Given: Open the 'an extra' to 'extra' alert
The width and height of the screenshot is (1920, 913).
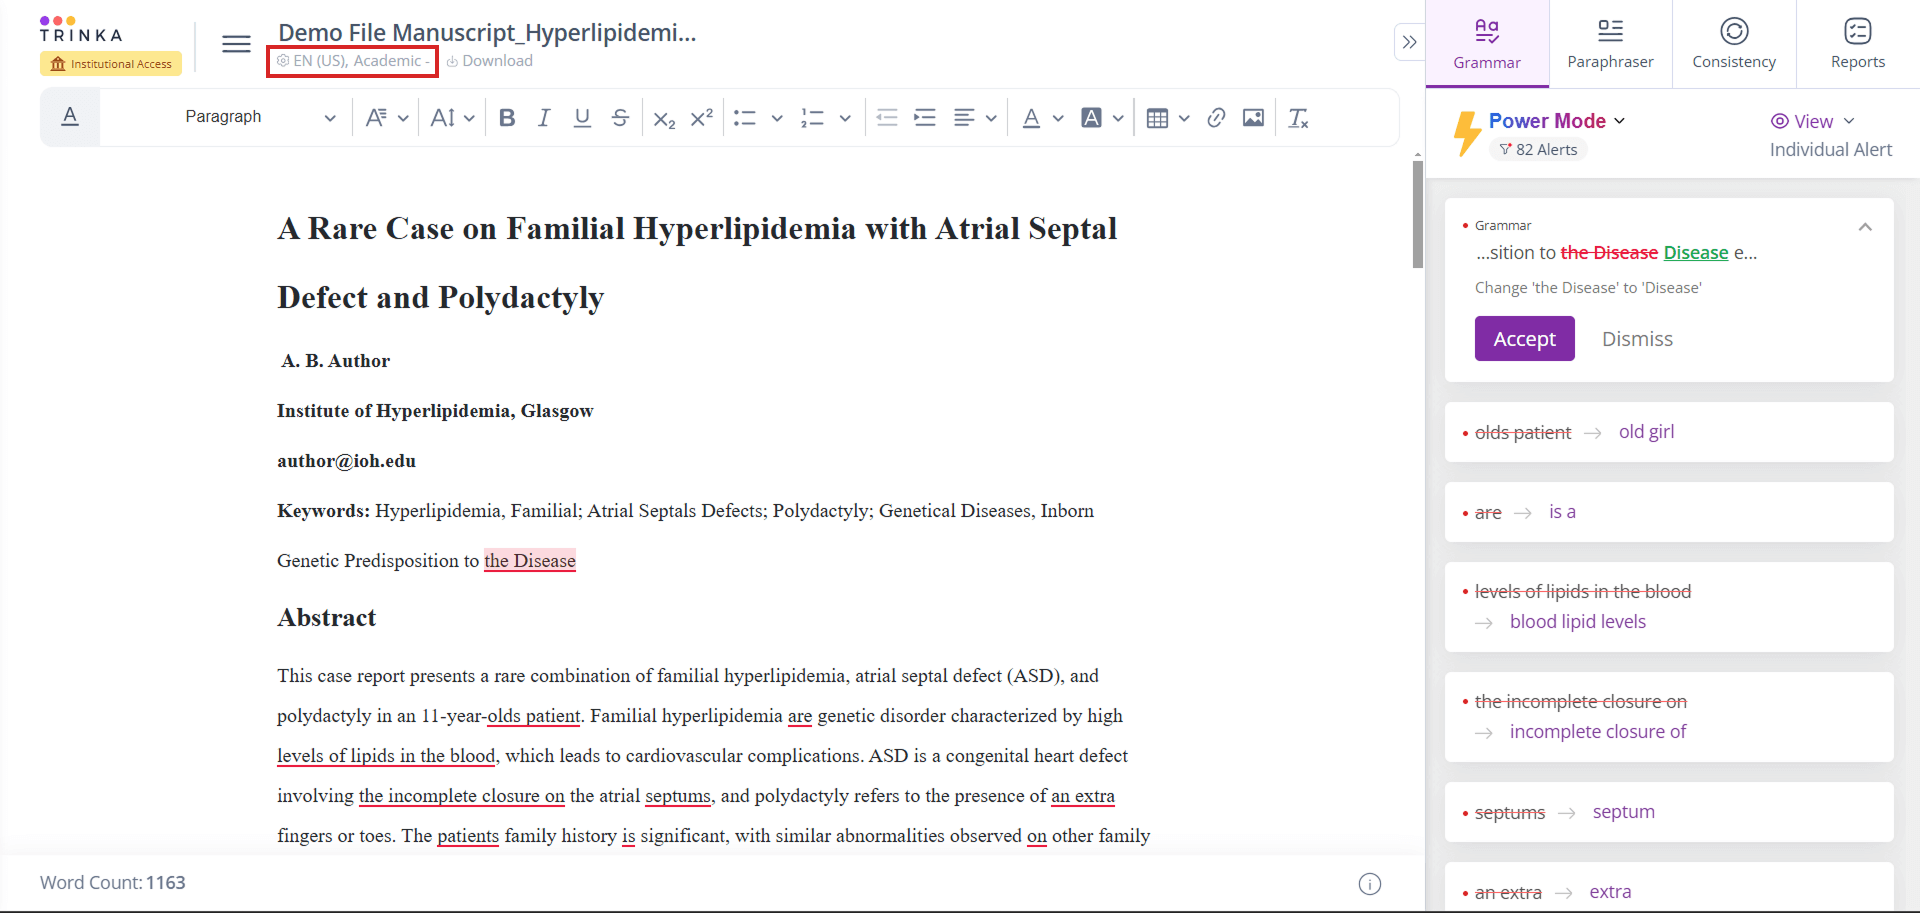Looking at the screenshot, I should click(x=1669, y=888).
